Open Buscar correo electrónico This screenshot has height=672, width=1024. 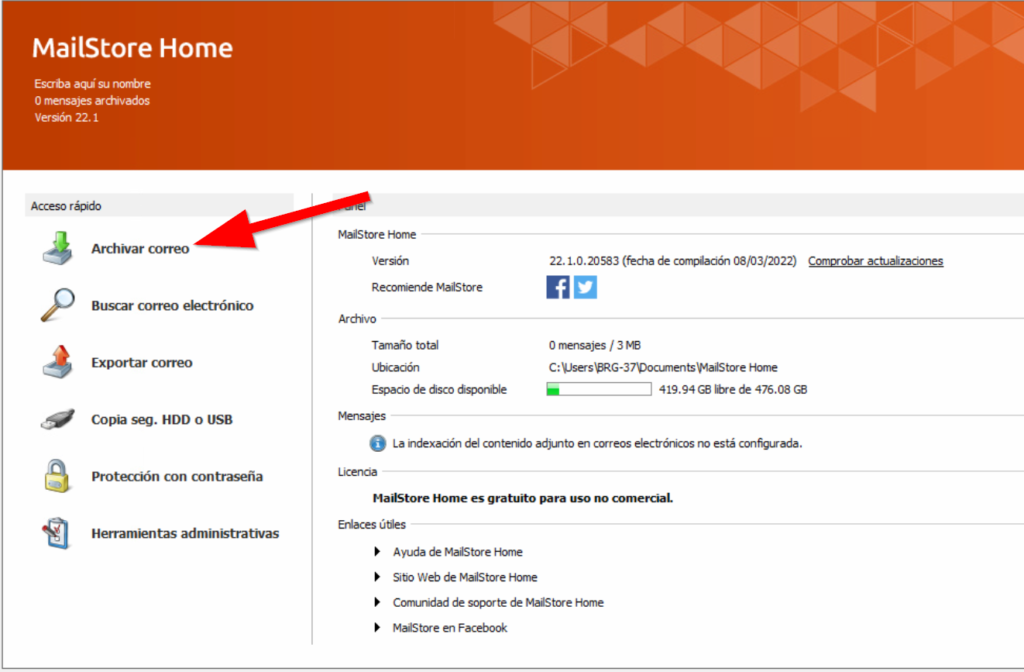coord(172,306)
